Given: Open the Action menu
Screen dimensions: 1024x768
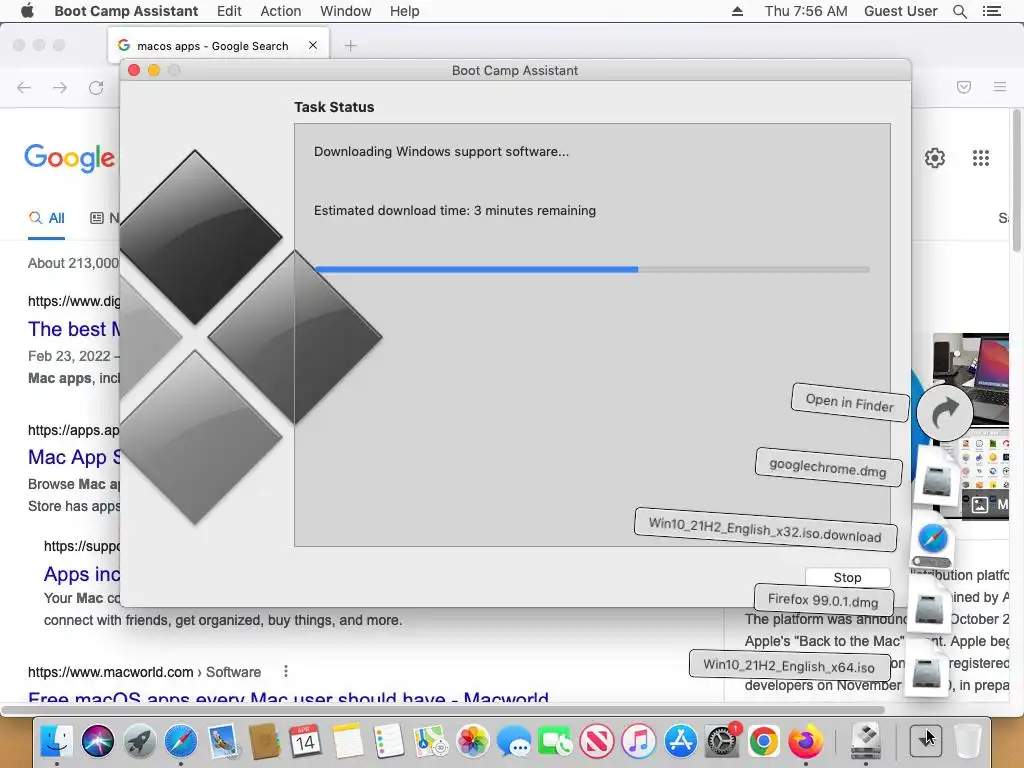Looking at the screenshot, I should pyautogui.click(x=281, y=11).
